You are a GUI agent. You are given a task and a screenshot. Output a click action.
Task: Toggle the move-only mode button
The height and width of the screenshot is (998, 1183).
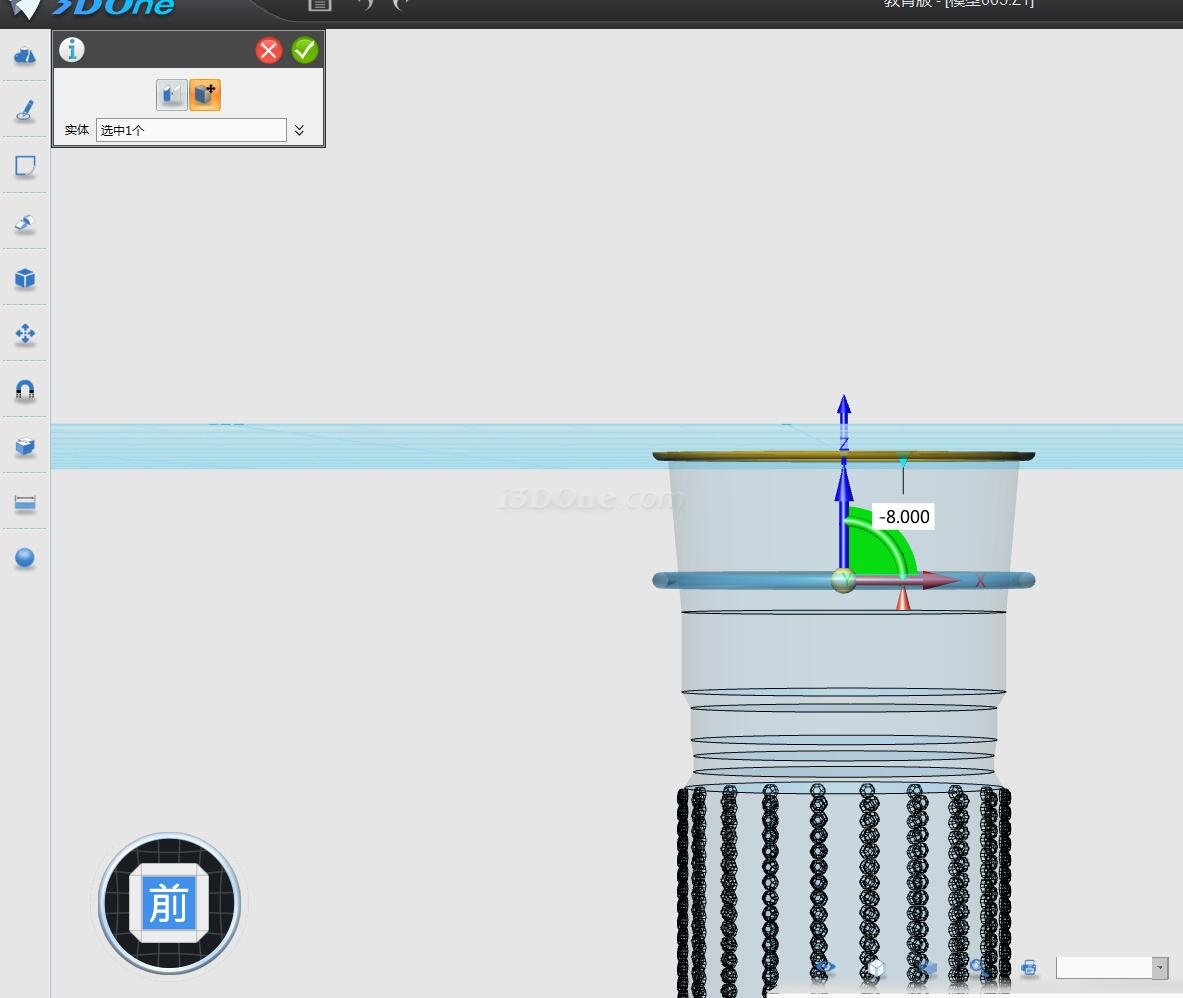tap(171, 95)
